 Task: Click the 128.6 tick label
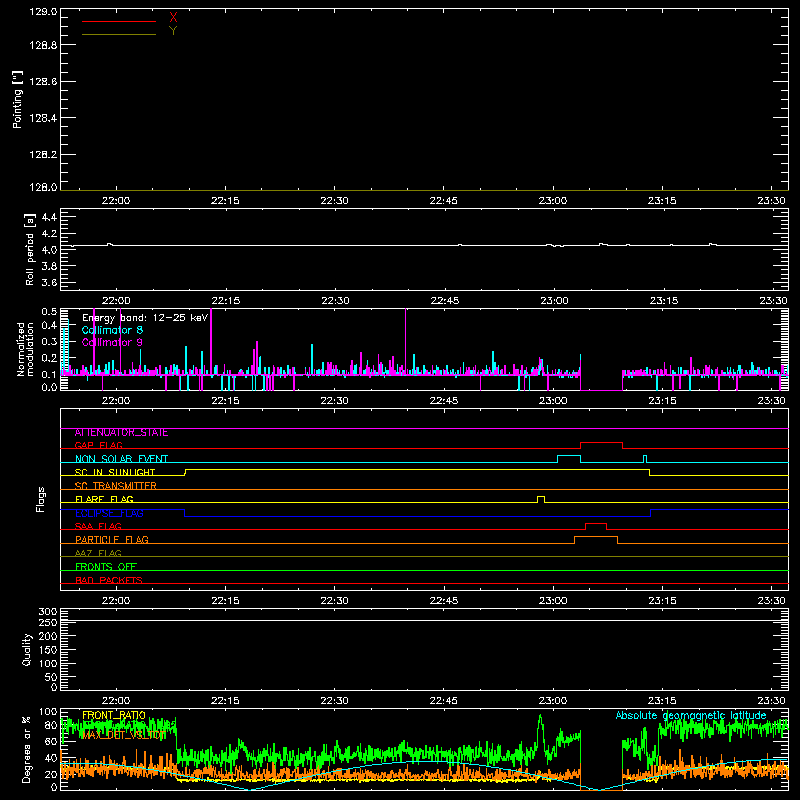point(43,82)
